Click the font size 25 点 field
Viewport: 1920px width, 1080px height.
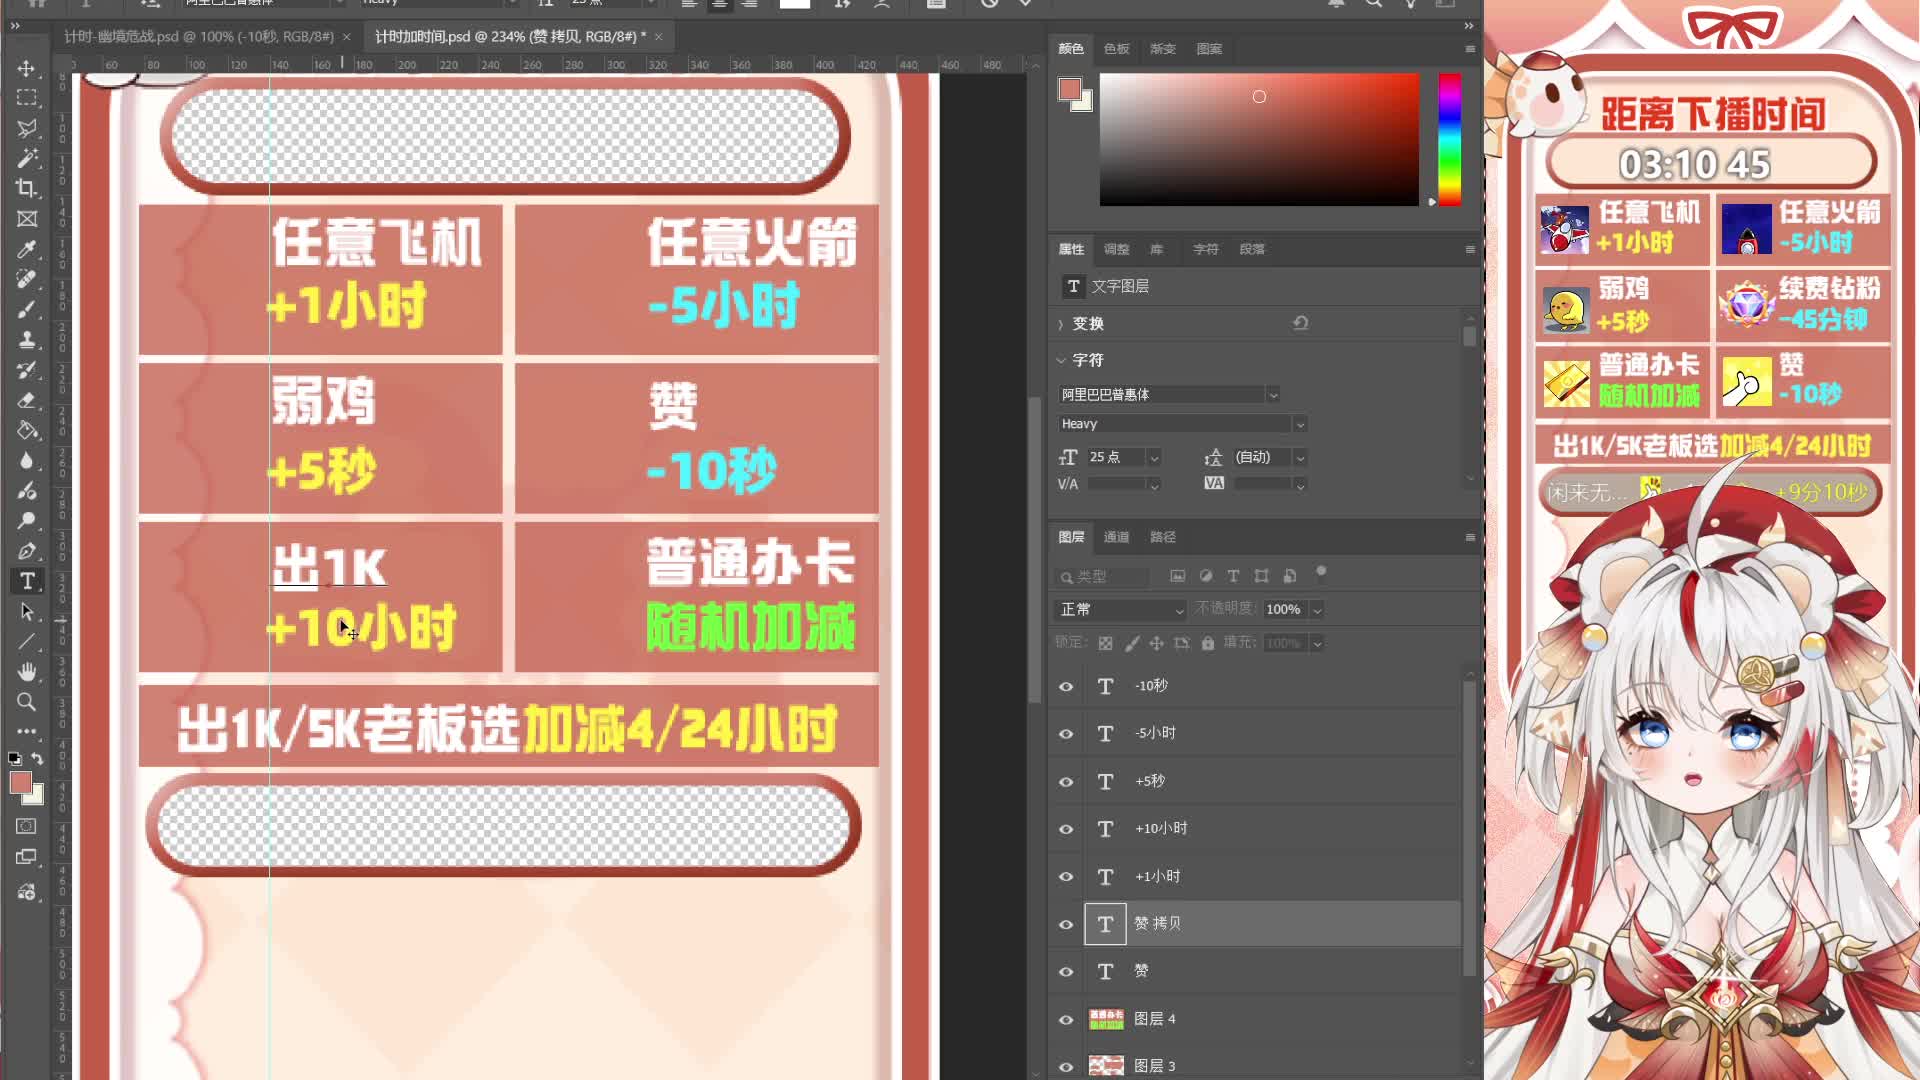click(x=1115, y=457)
